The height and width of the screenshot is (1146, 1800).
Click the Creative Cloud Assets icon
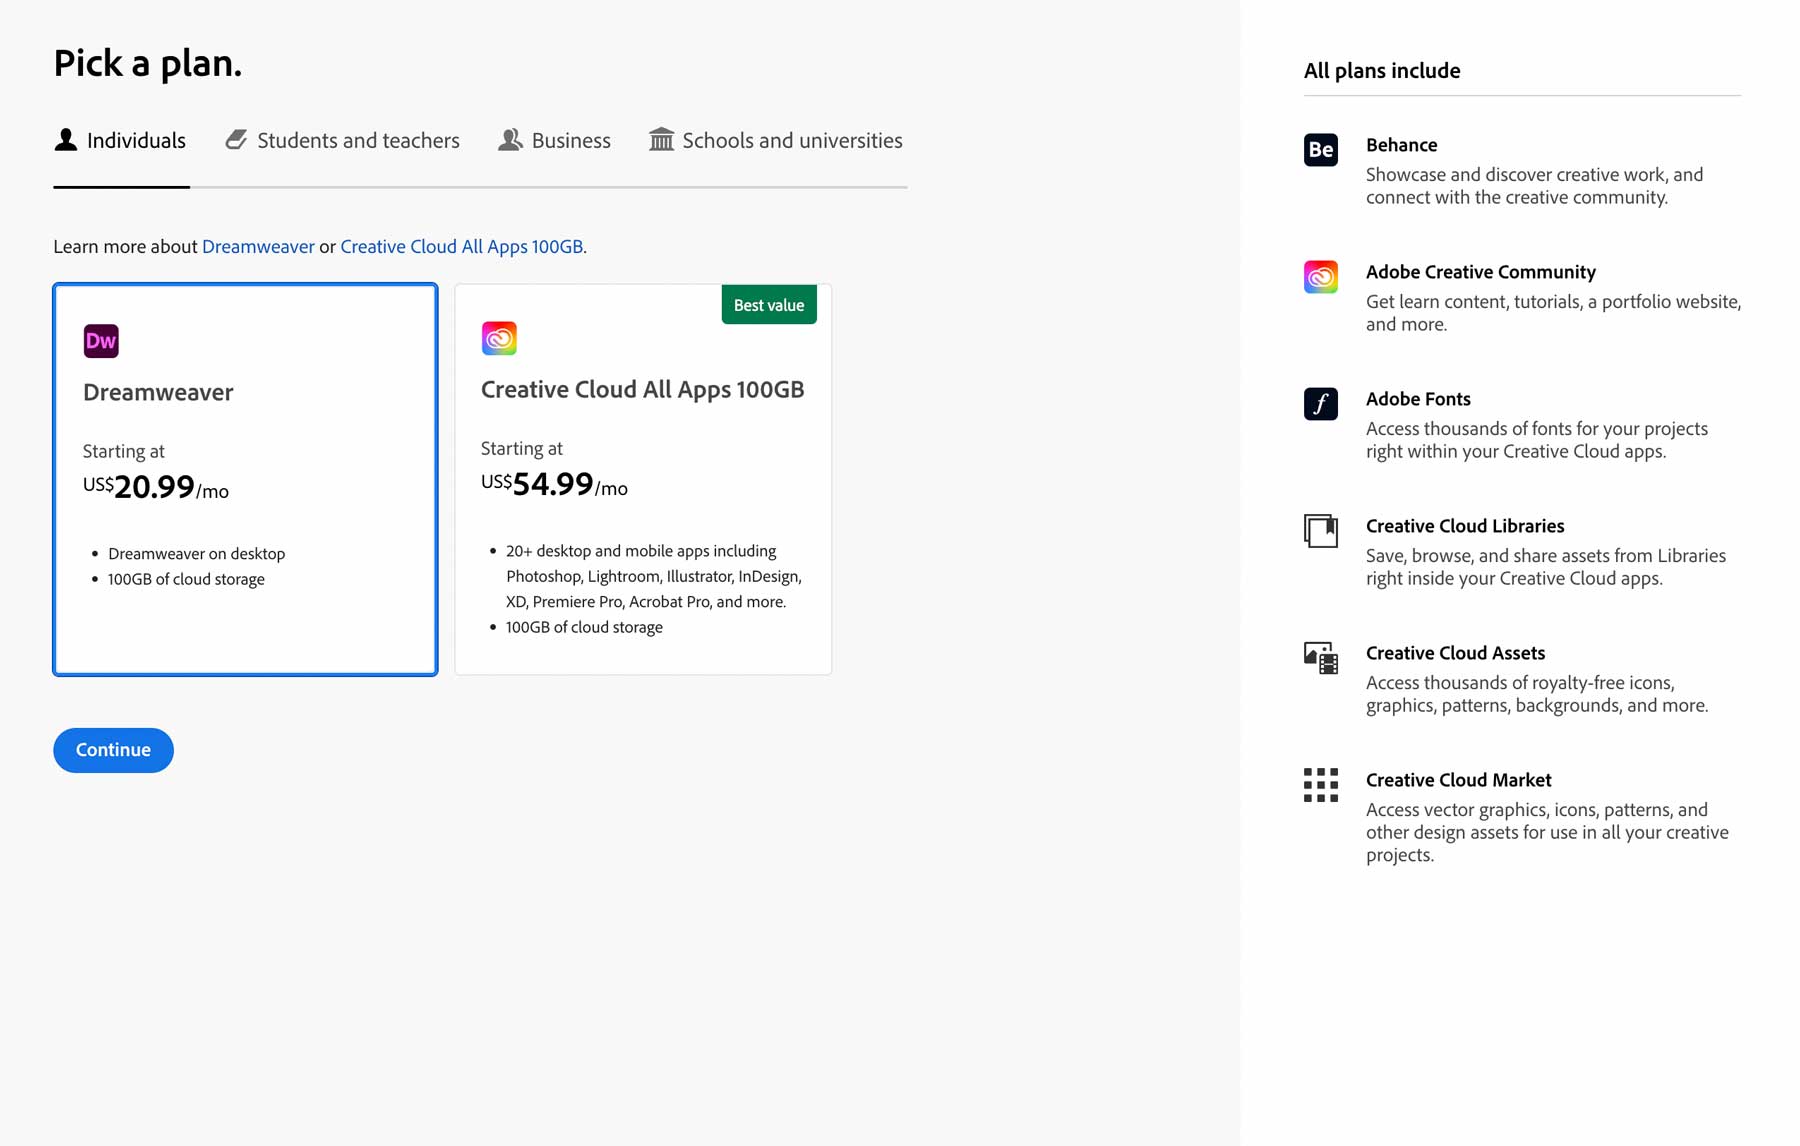[1320, 658]
